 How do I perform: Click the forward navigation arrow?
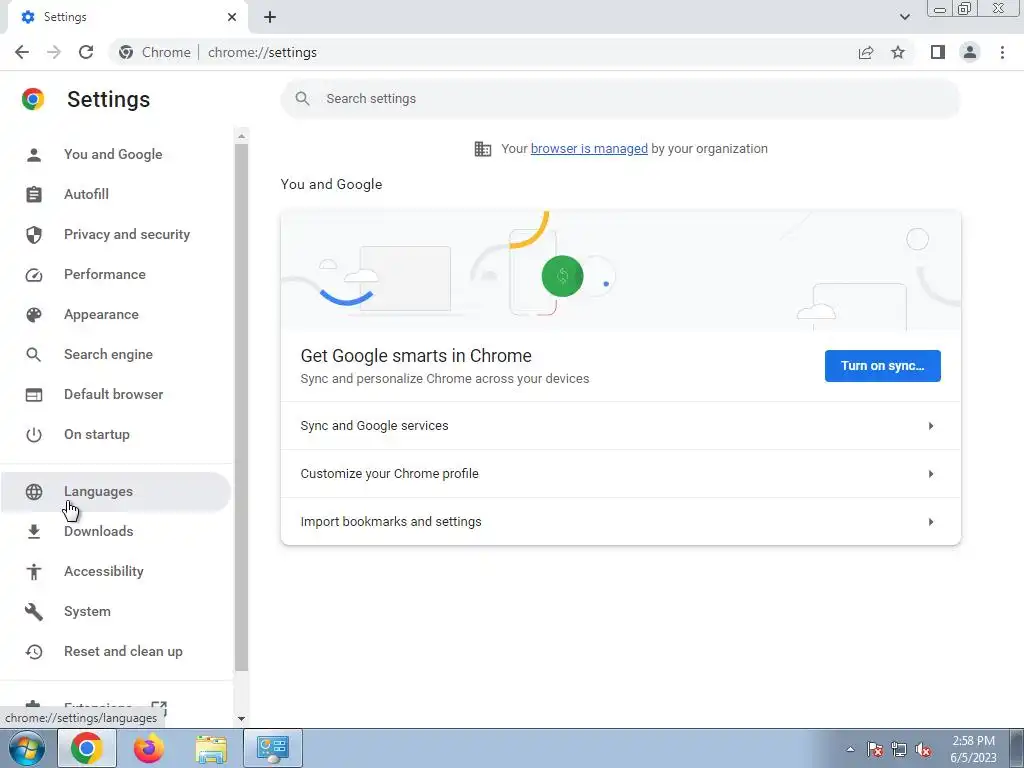point(54,52)
